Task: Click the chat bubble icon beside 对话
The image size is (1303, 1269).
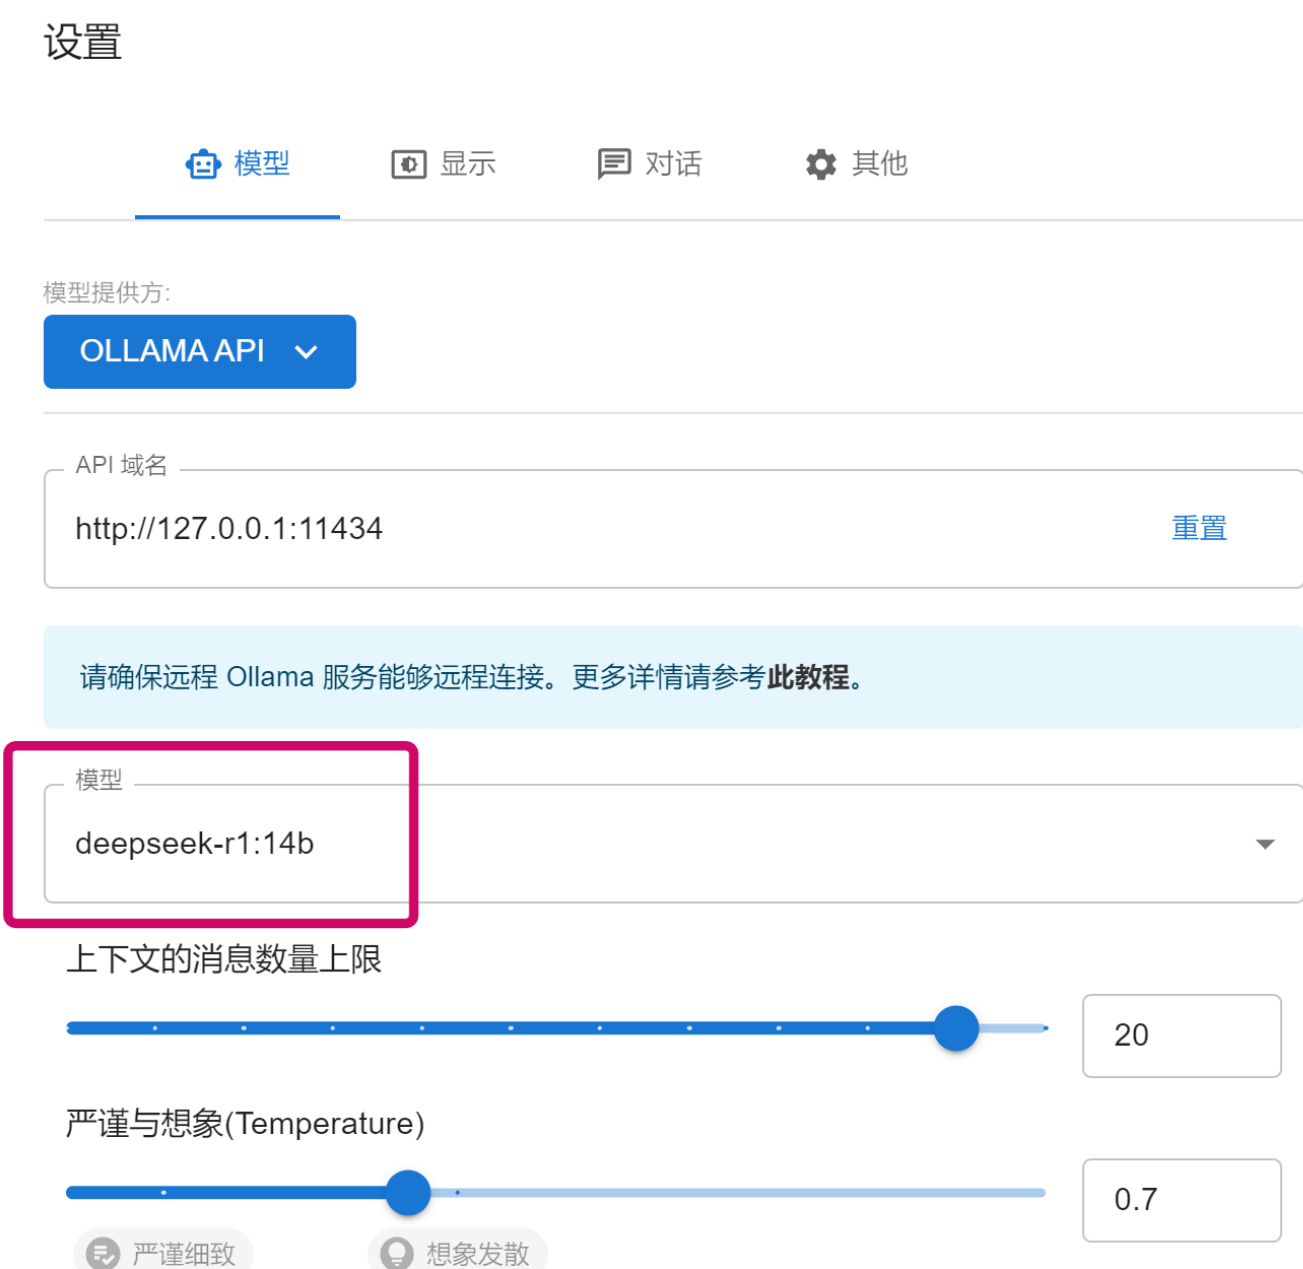Action: (613, 163)
